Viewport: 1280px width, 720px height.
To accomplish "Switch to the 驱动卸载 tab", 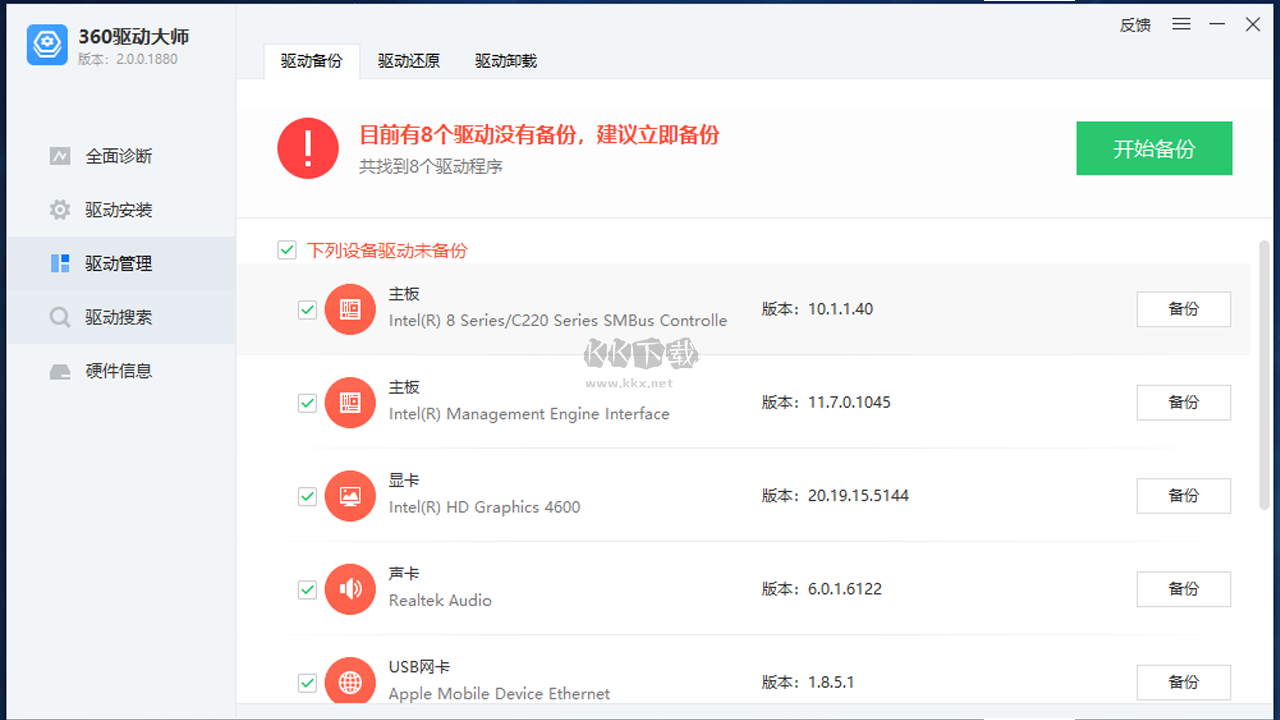I will point(505,61).
